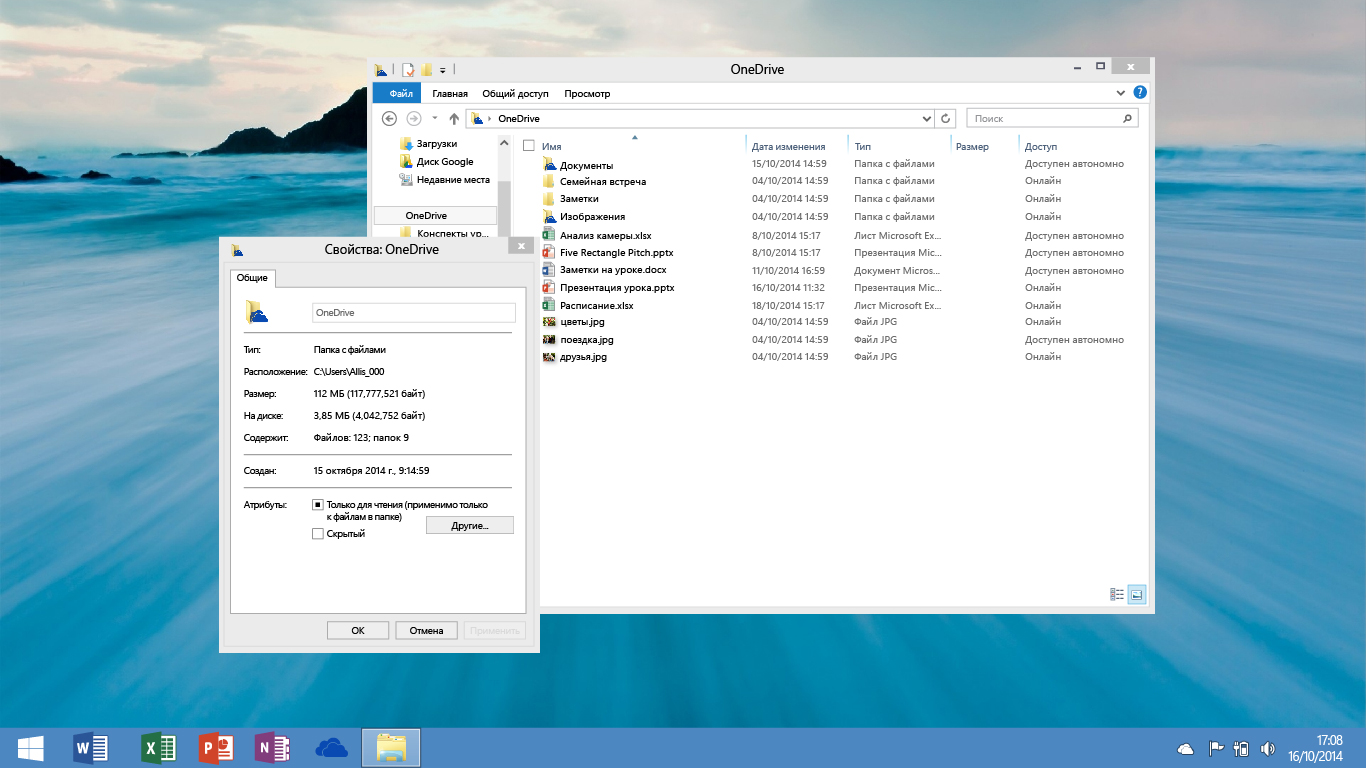
Task: Select the Общие tab in properties
Action: coord(252,278)
